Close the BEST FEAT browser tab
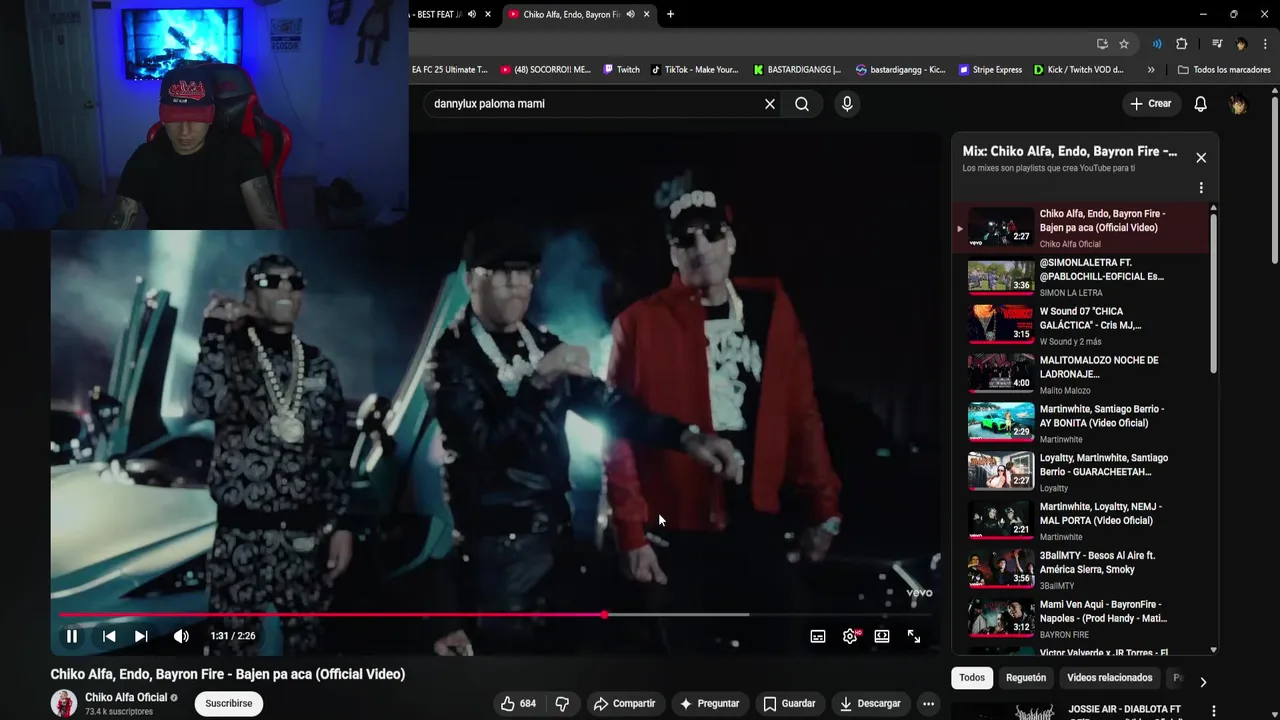 click(488, 14)
